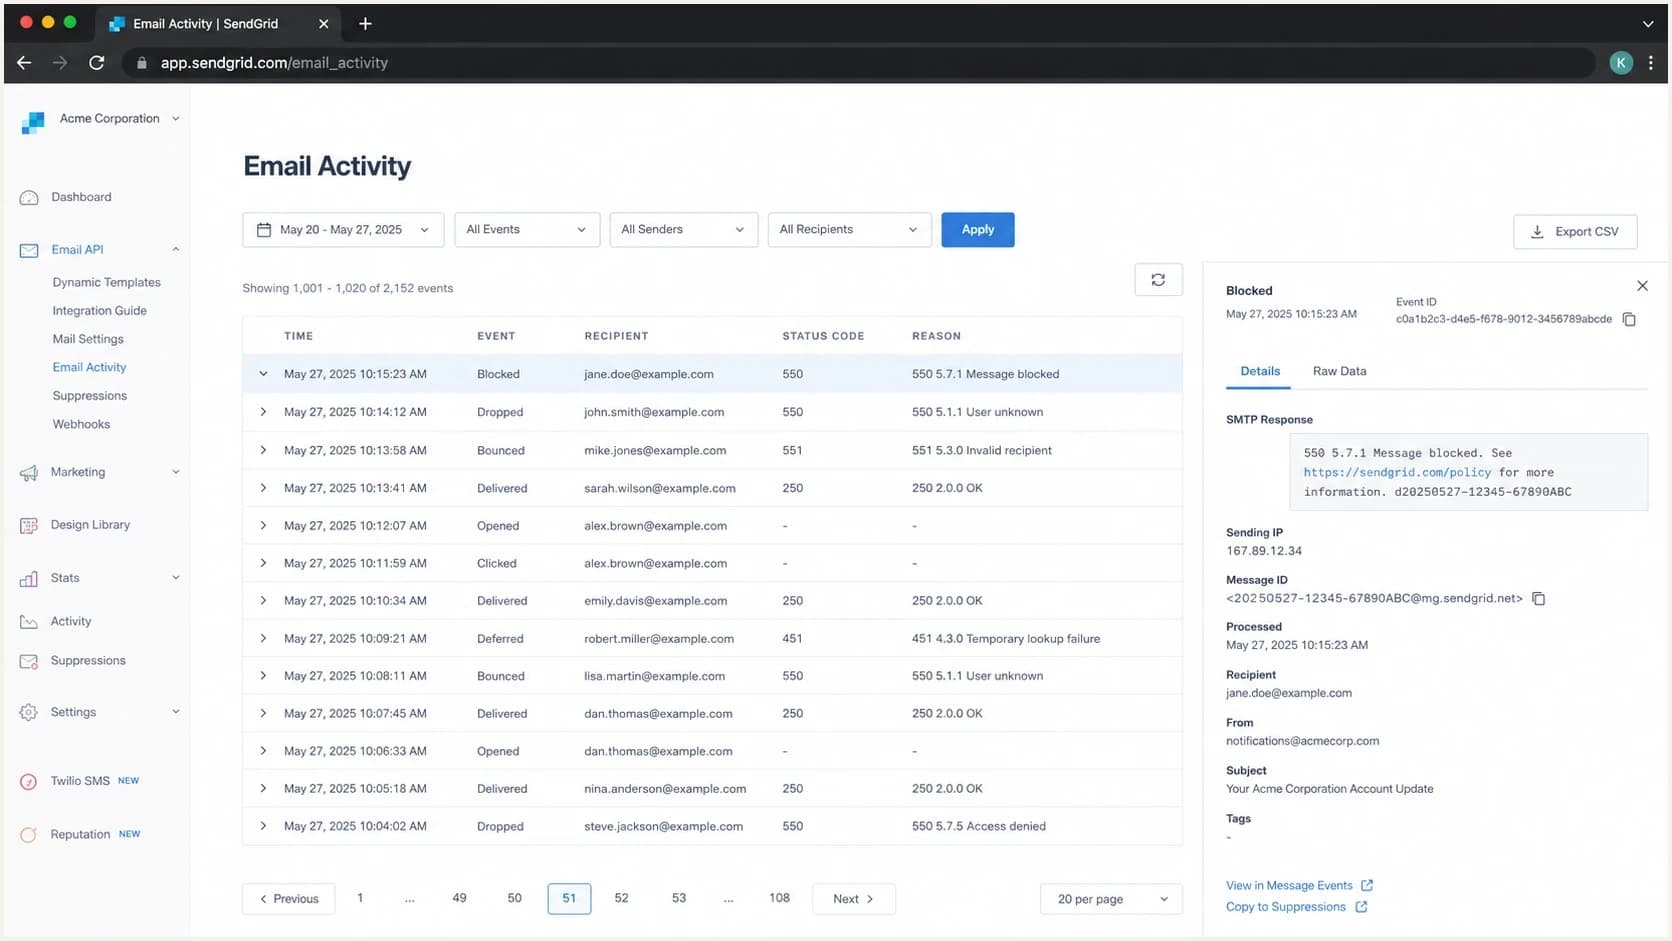The width and height of the screenshot is (1672, 941).
Task: Select the Details tab
Action: (x=1260, y=371)
